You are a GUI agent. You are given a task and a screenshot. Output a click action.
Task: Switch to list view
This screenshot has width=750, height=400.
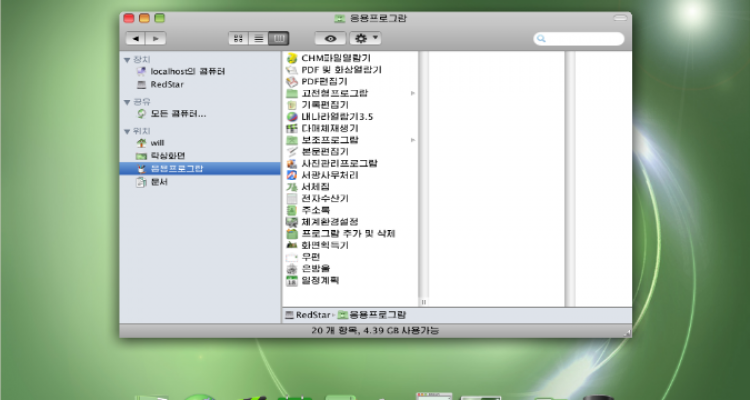click(258, 38)
